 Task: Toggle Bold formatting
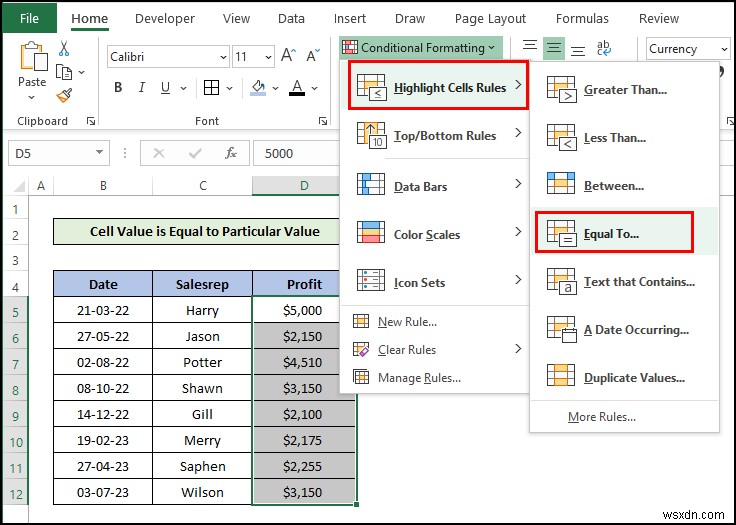pyautogui.click(x=118, y=87)
